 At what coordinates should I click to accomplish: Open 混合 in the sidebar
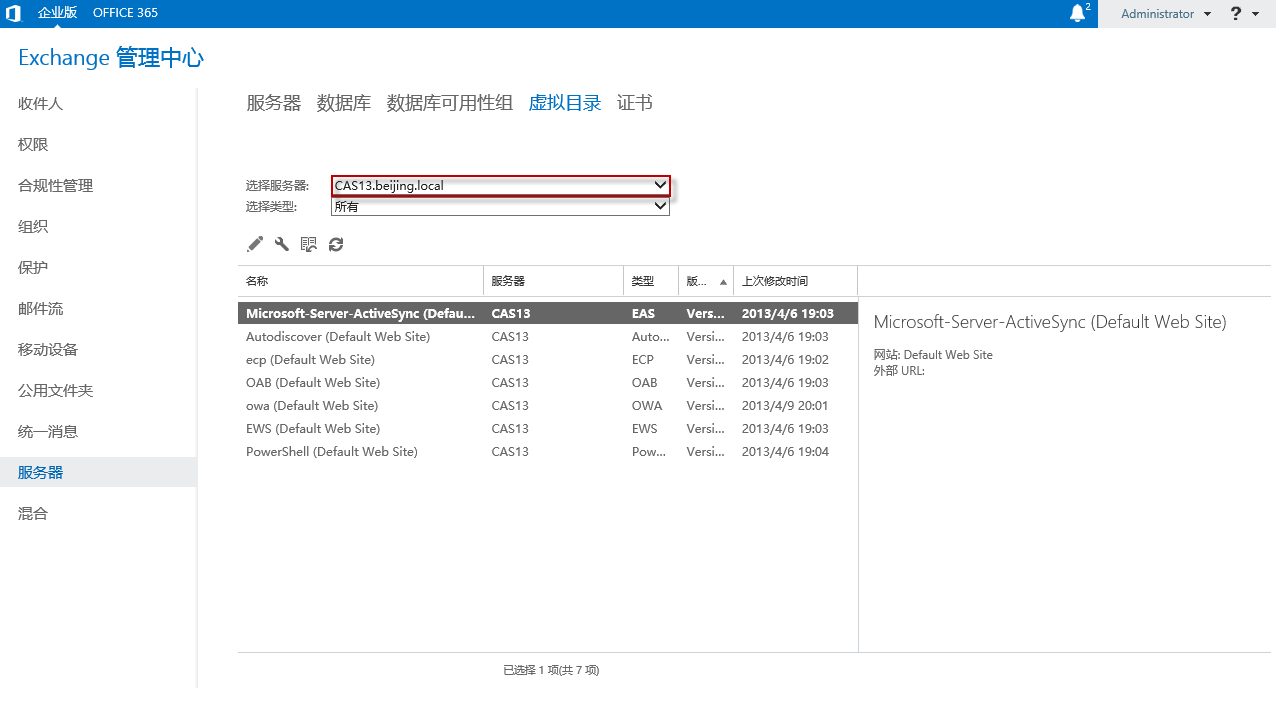[x=33, y=514]
